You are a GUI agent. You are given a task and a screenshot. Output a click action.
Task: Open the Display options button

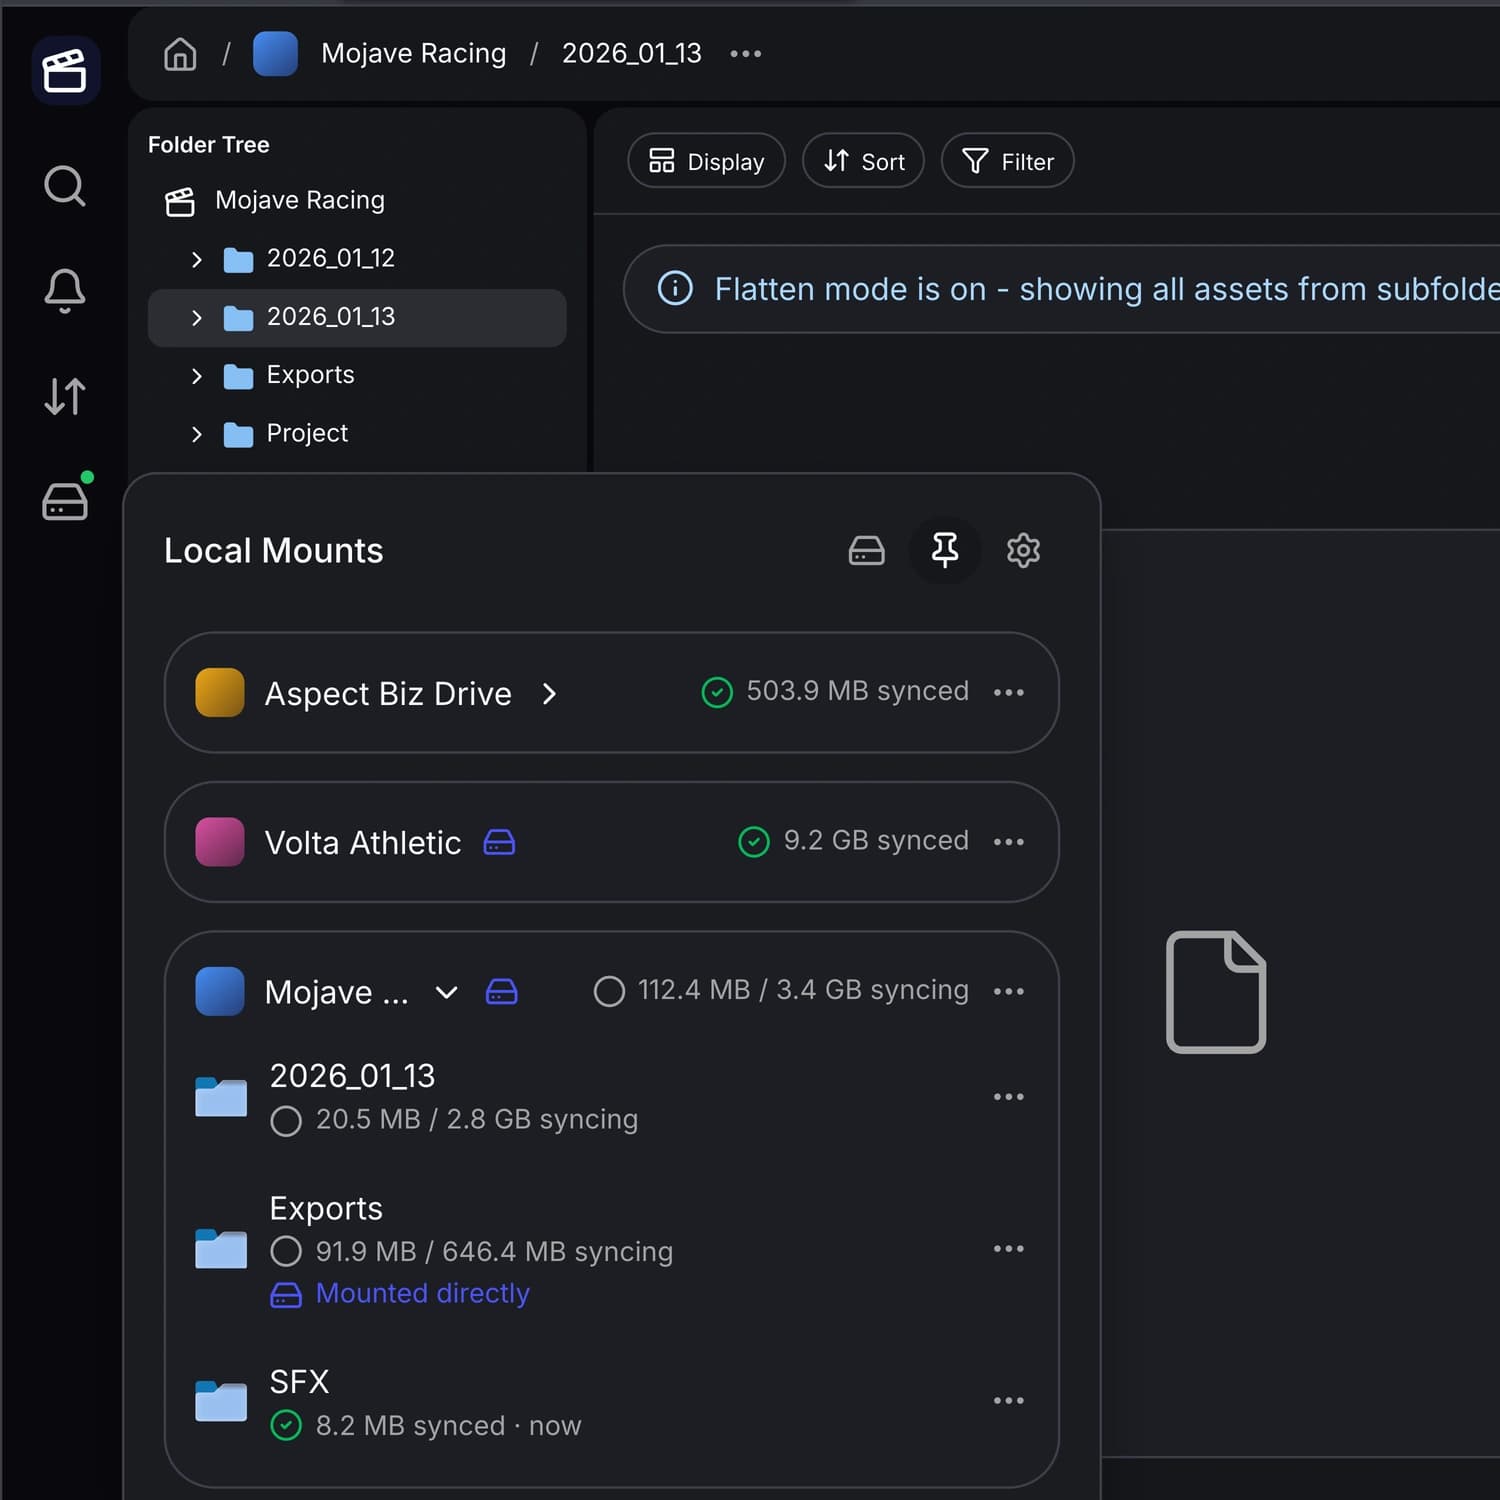[x=706, y=161]
